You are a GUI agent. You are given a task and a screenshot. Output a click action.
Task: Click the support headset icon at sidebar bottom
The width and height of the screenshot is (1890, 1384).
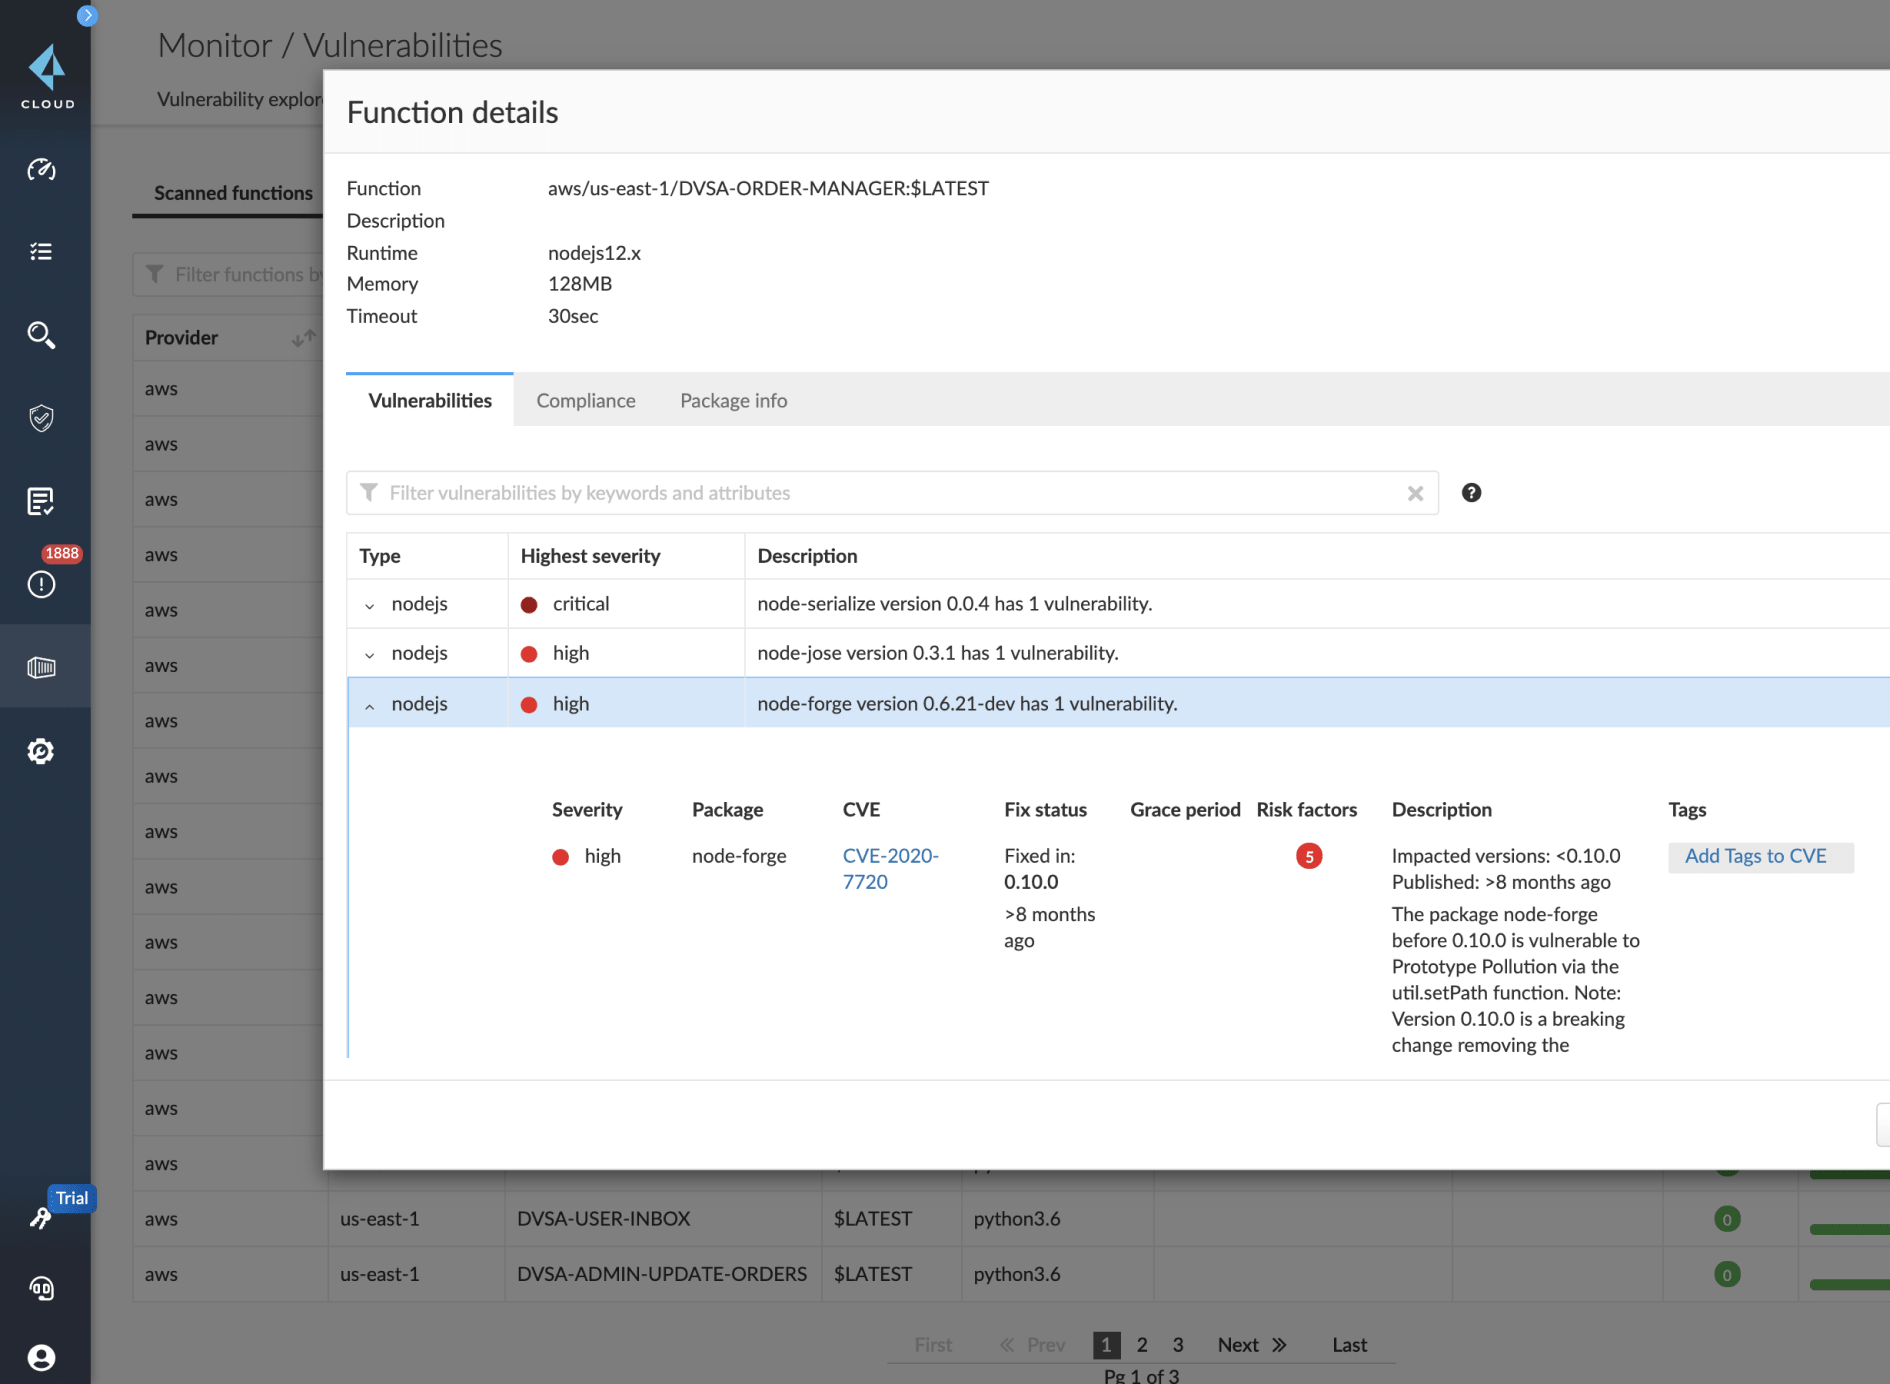[41, 1288]
